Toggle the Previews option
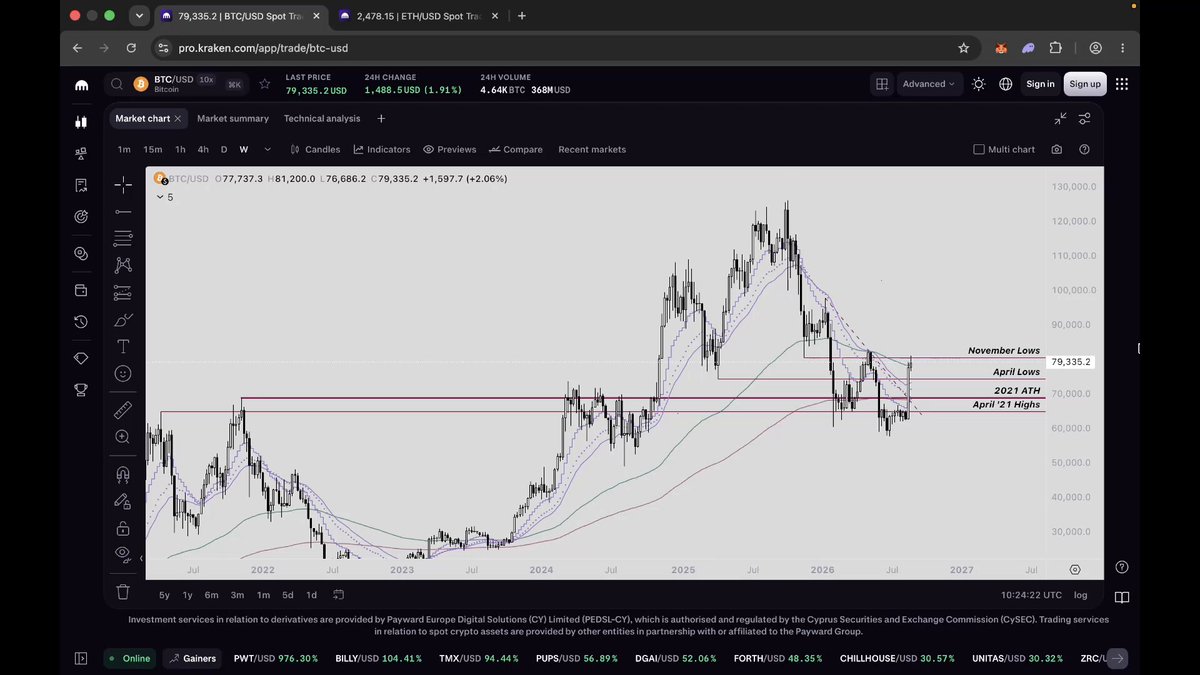This screenshot has width=1200, height=675. [x=450, y=149]
